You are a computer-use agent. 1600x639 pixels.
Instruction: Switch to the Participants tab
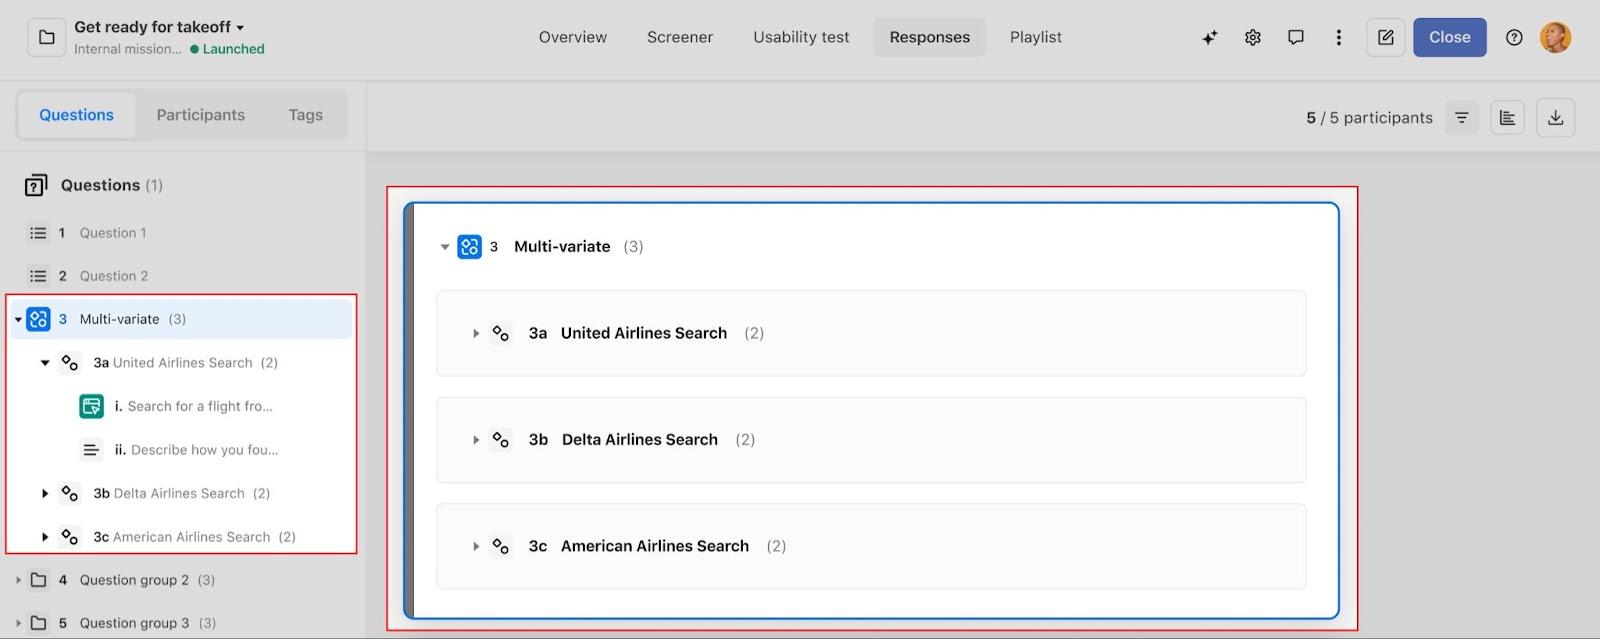[x=200, y=115]
